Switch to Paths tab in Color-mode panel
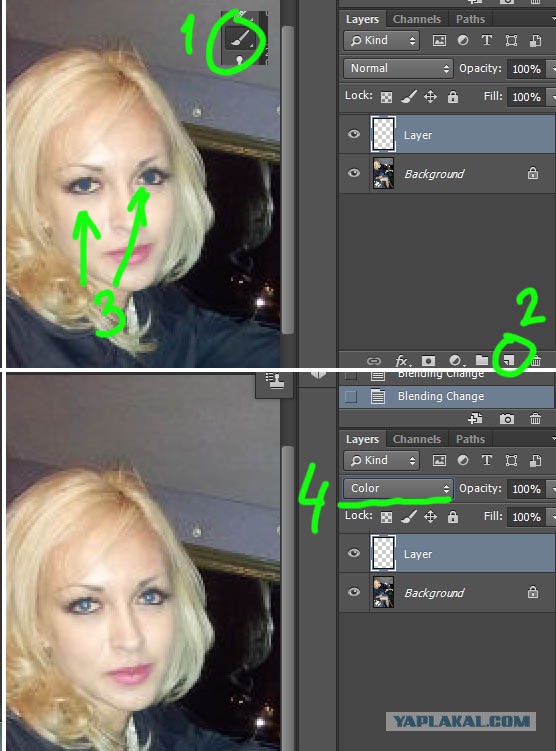 pyautogui.click(x=470, y=439)
